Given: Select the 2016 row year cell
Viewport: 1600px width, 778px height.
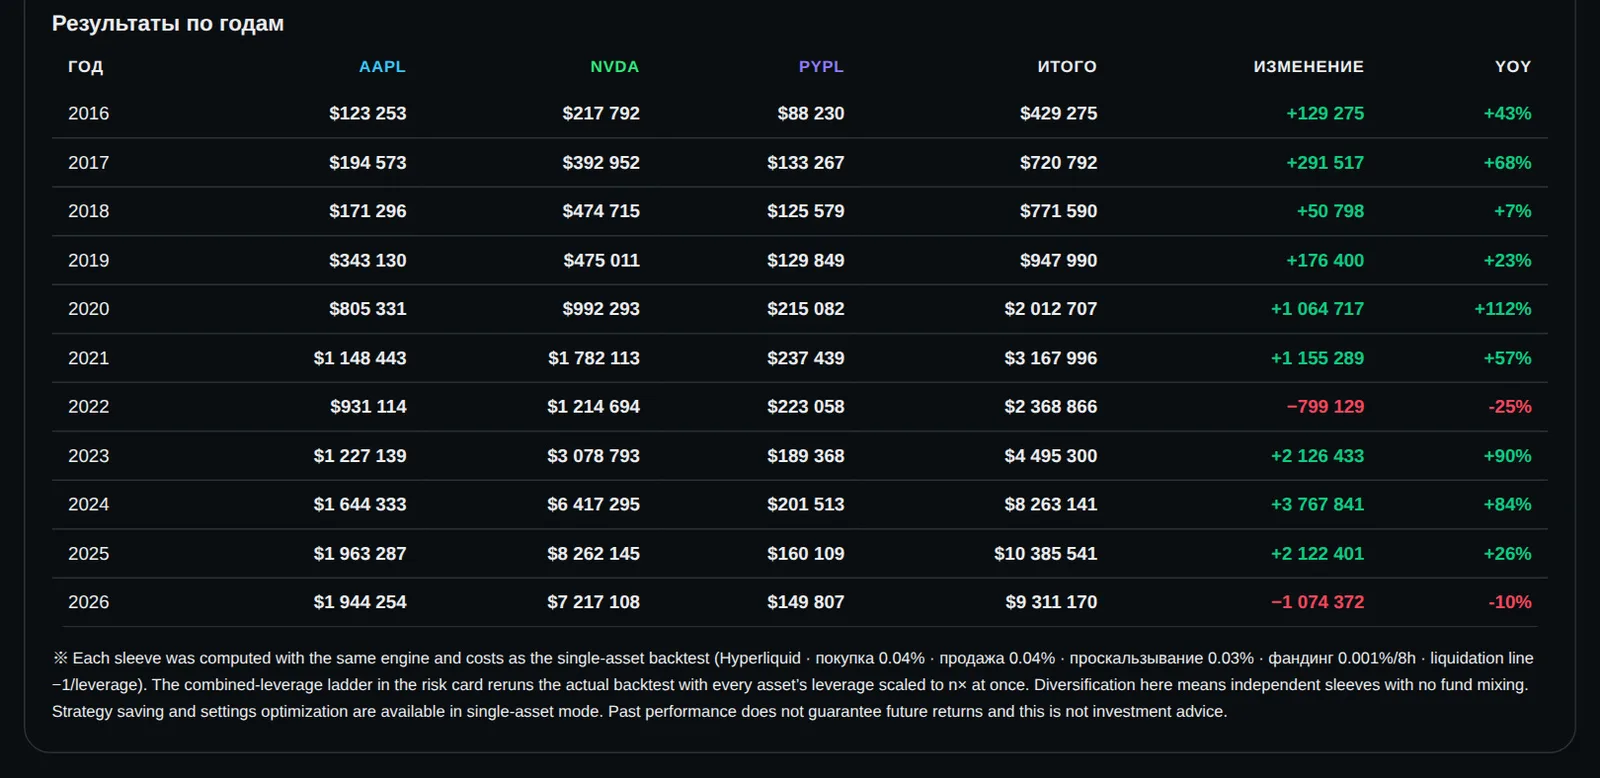Looking at the screenshot, I should [88, 113].
